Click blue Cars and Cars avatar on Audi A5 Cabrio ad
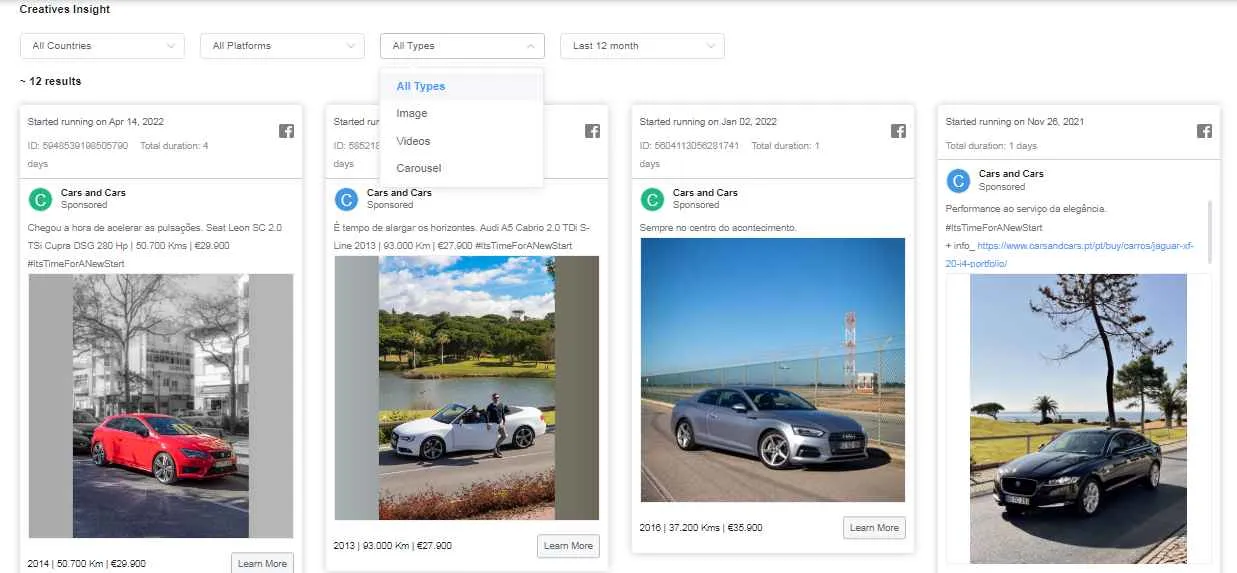This screenshot has width=1237, height=573. pyautogui.click(x=346, y=199)
